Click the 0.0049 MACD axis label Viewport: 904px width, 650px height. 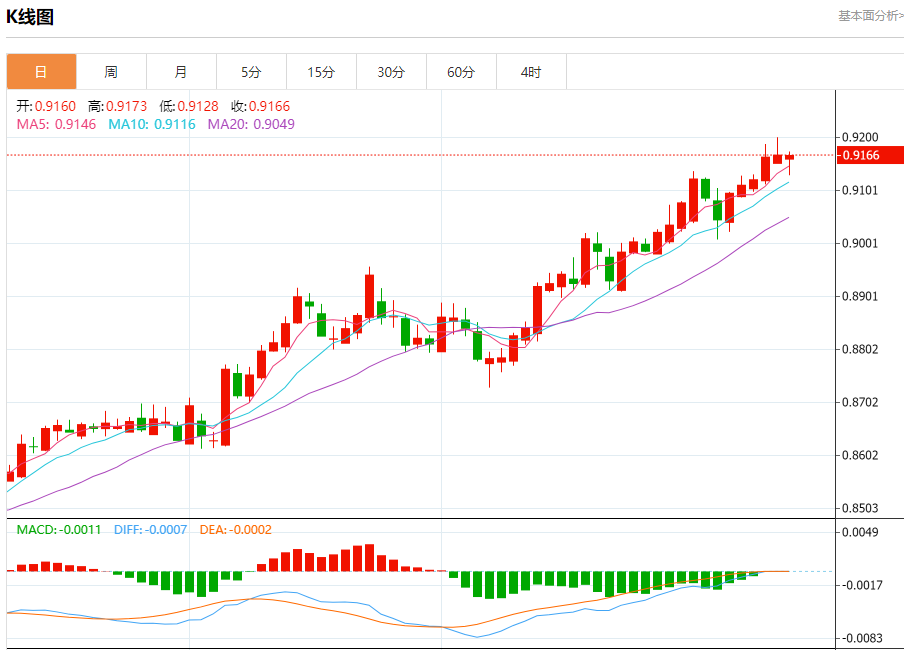pyautogui.click(x=860, y=532)
